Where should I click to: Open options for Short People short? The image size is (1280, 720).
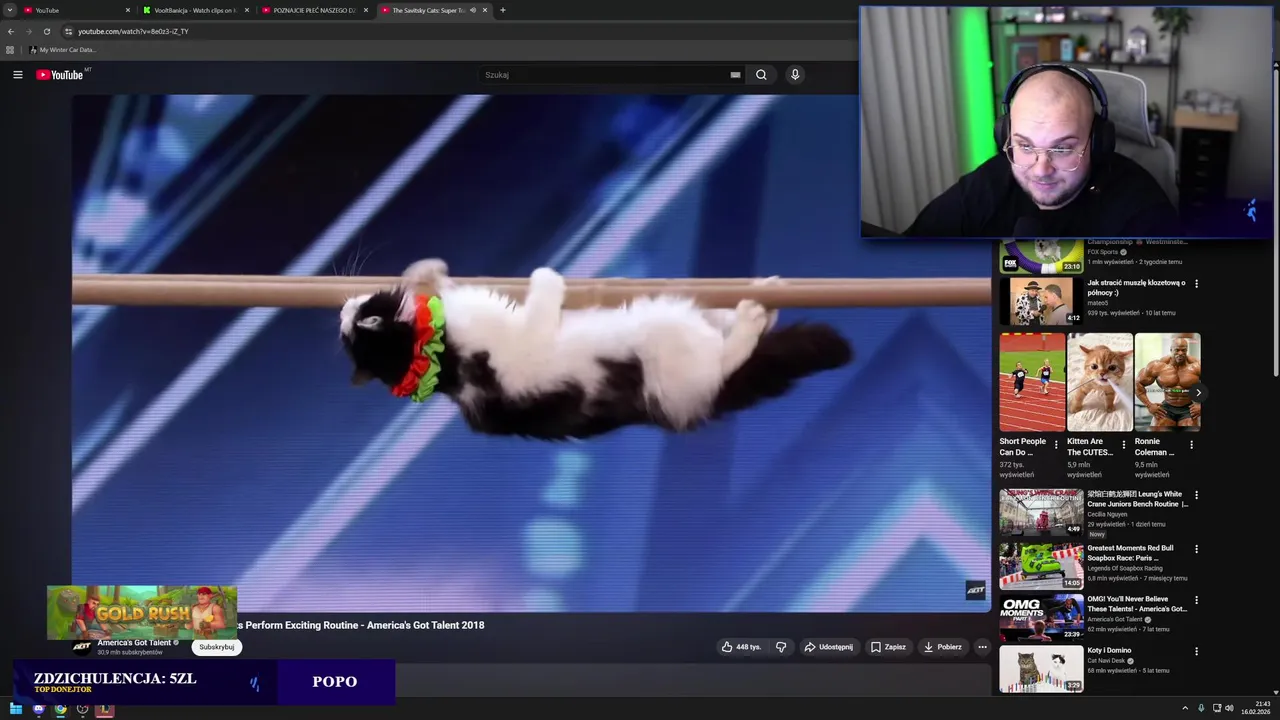(x=1056, y=445)
